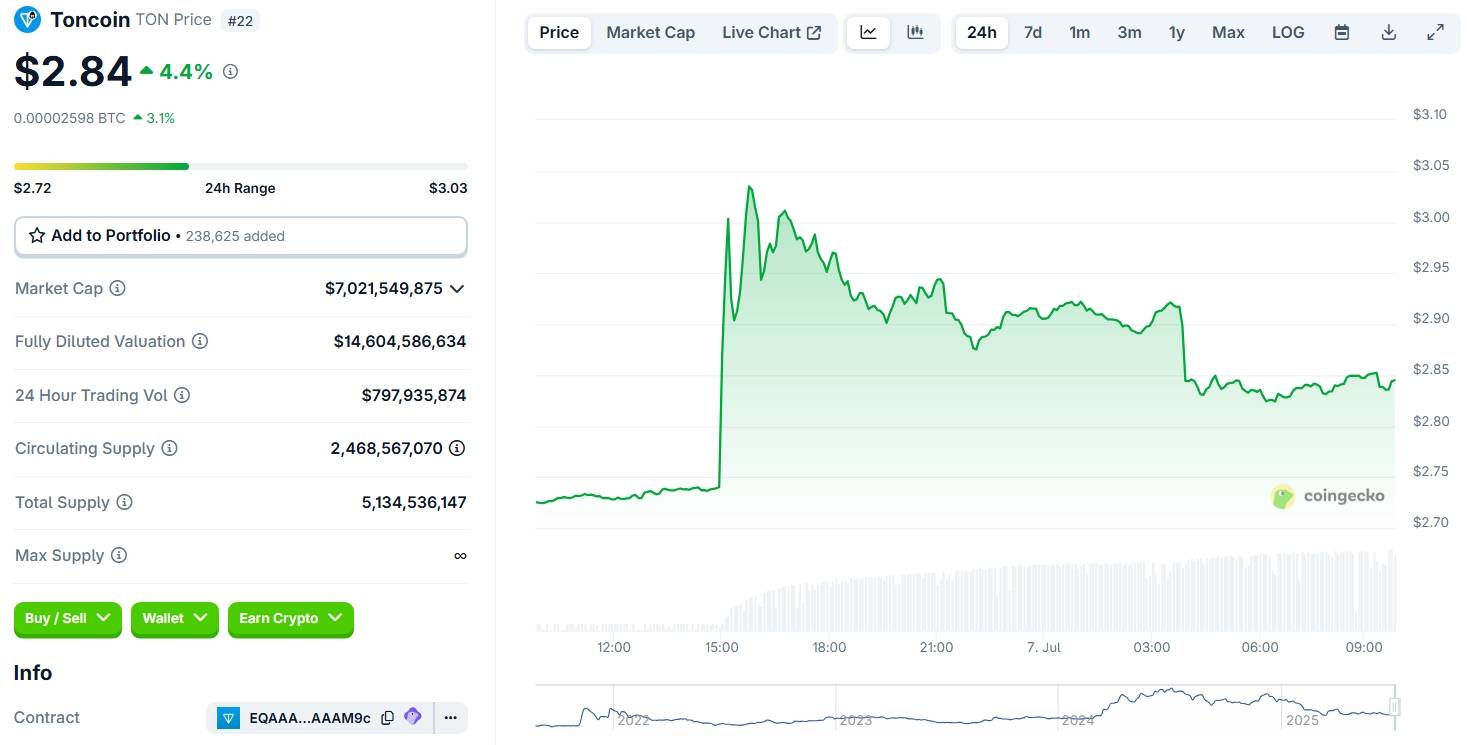Click the star icon in Add to Portfolio
Image resolution: width=1467 pixels, height=745 pixels.
pyautogui.click(x=37, y=236)
